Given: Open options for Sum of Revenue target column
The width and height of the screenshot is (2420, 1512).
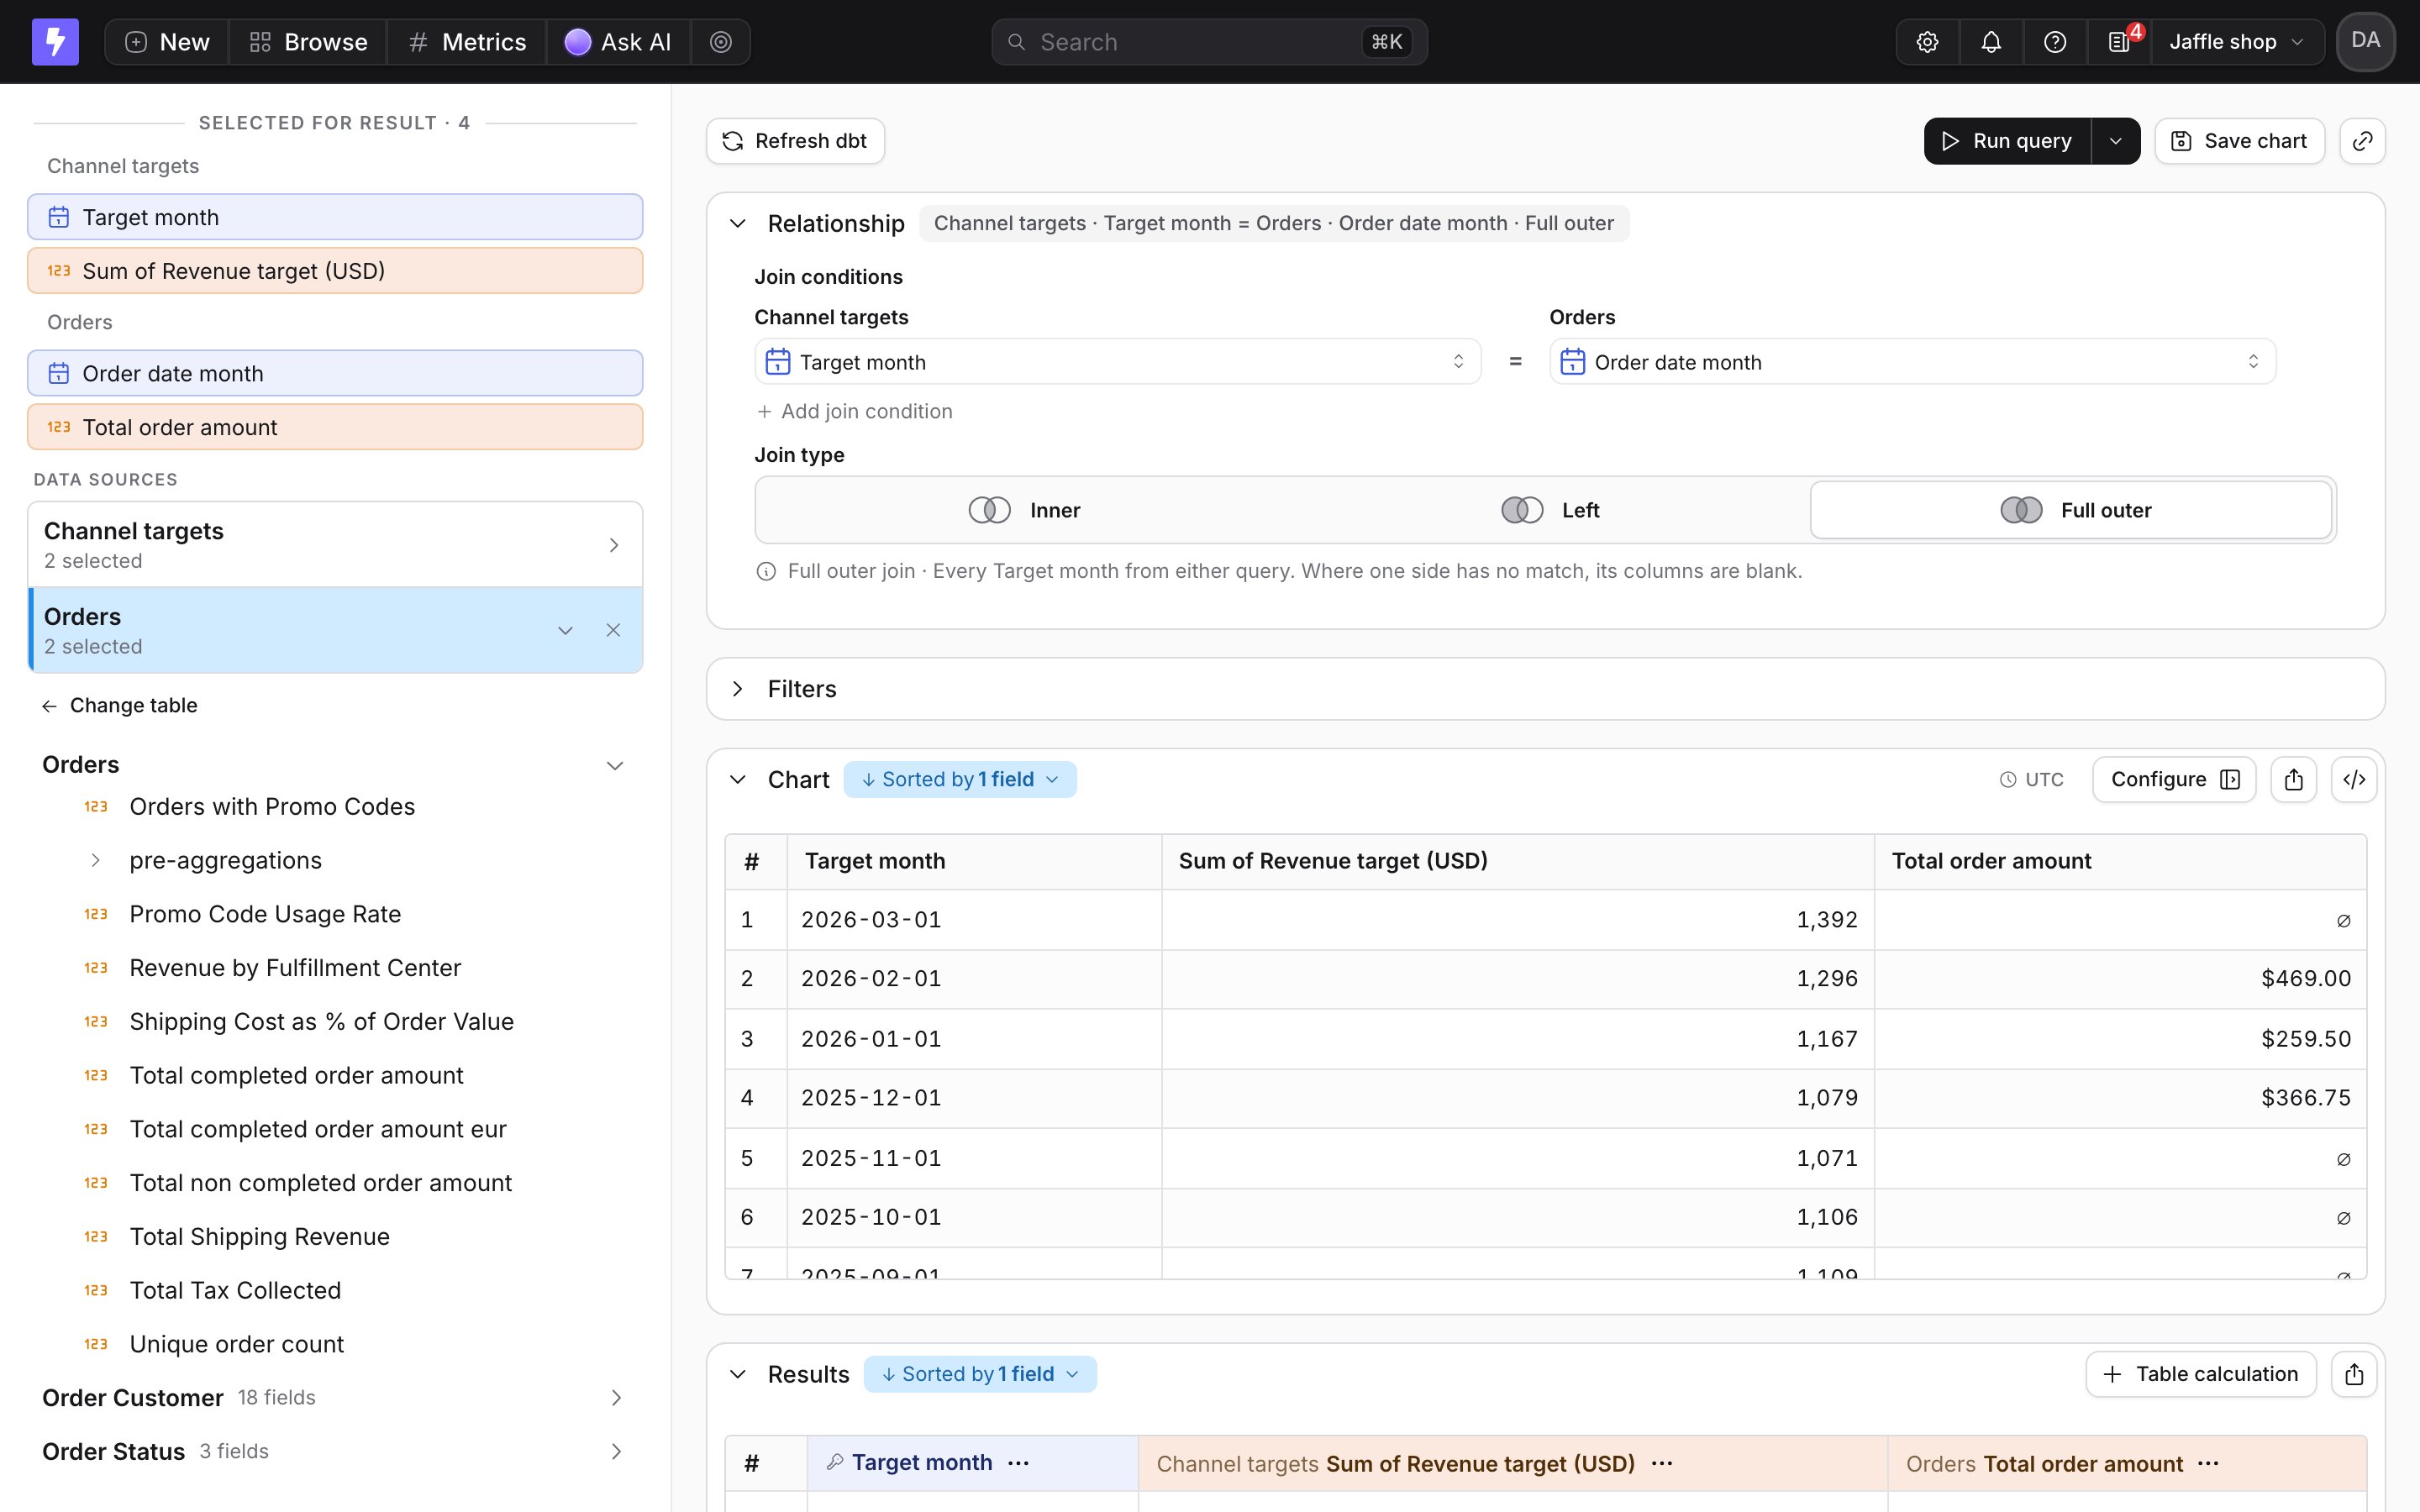Looking at the screenshot, I should [x=1662, y=1463].
